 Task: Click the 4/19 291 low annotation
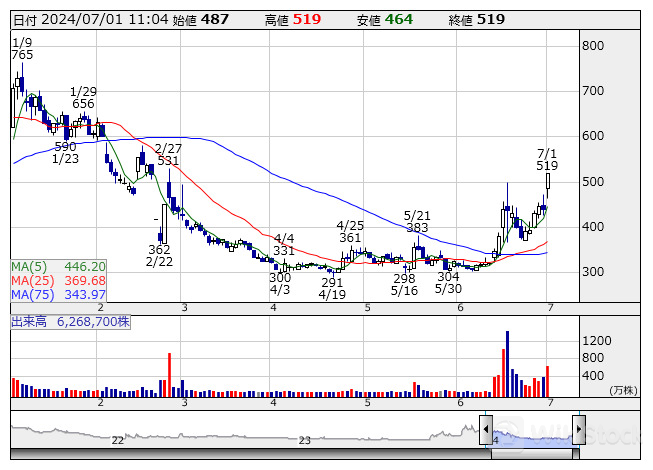click(332, 289)
